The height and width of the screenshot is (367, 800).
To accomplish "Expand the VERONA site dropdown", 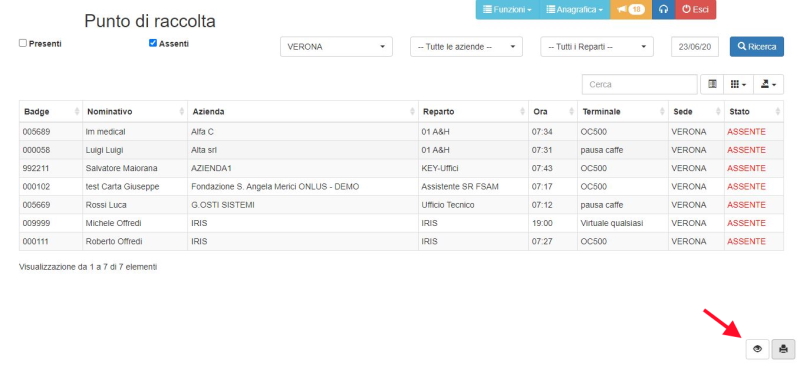I will [336, 46].
